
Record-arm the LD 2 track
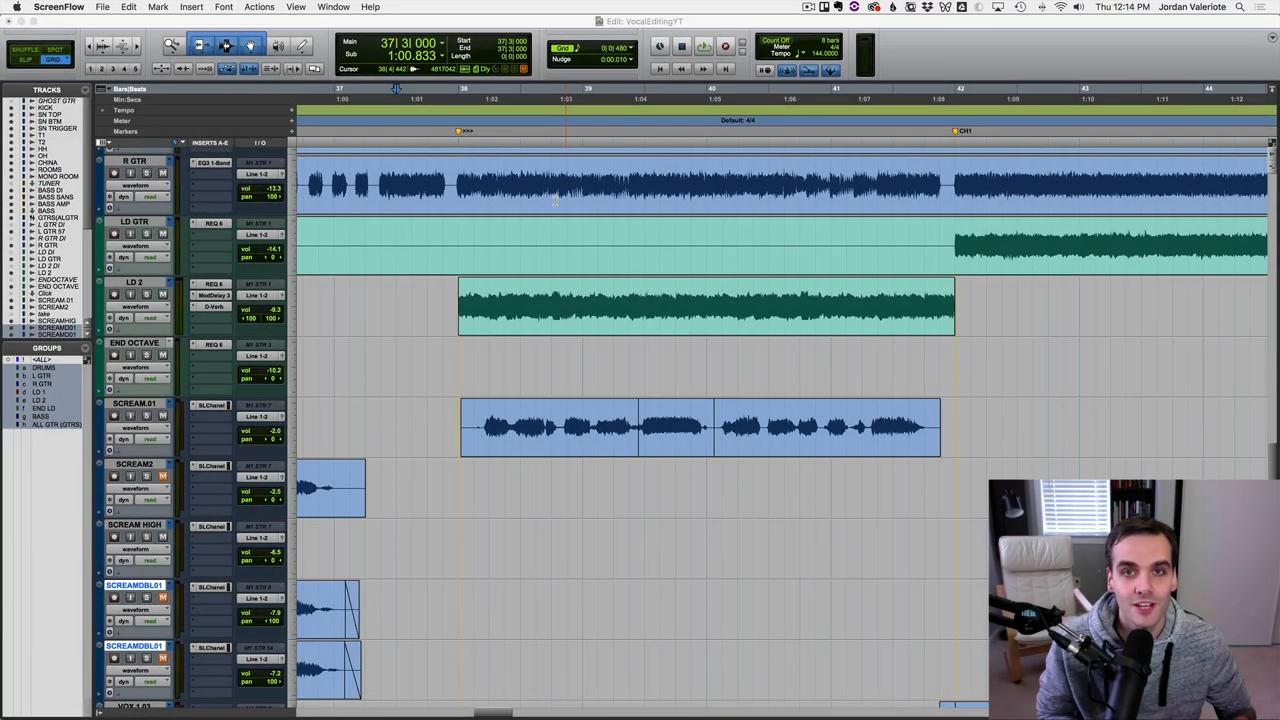click(114, 294)
